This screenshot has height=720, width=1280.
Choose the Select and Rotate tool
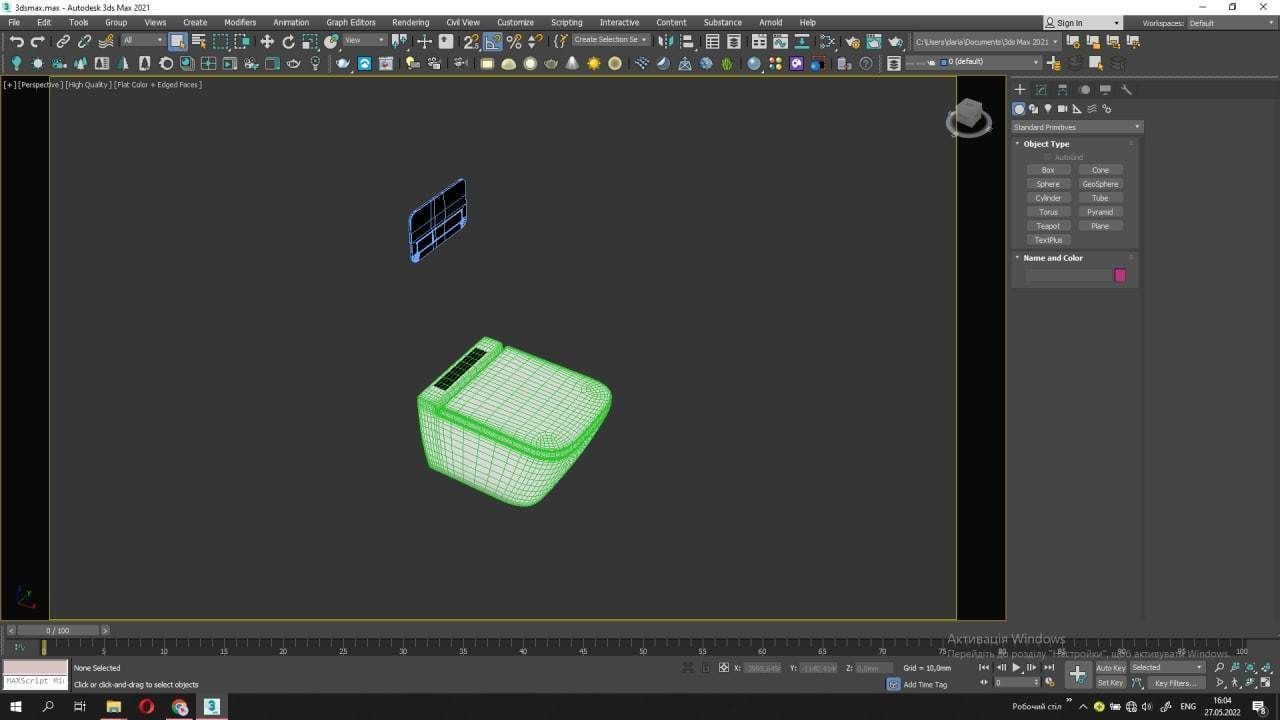289,41
